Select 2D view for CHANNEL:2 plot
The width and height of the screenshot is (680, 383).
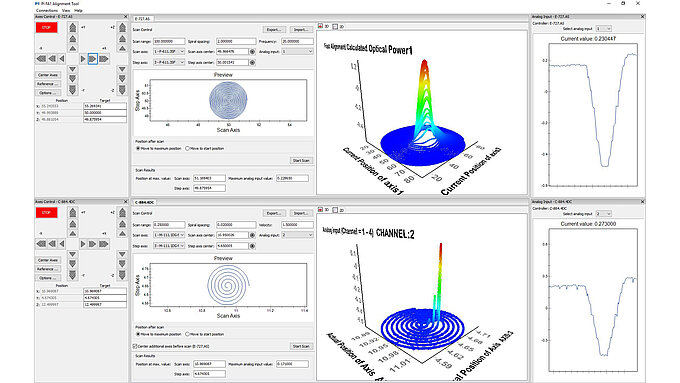(x=335, y=210)
